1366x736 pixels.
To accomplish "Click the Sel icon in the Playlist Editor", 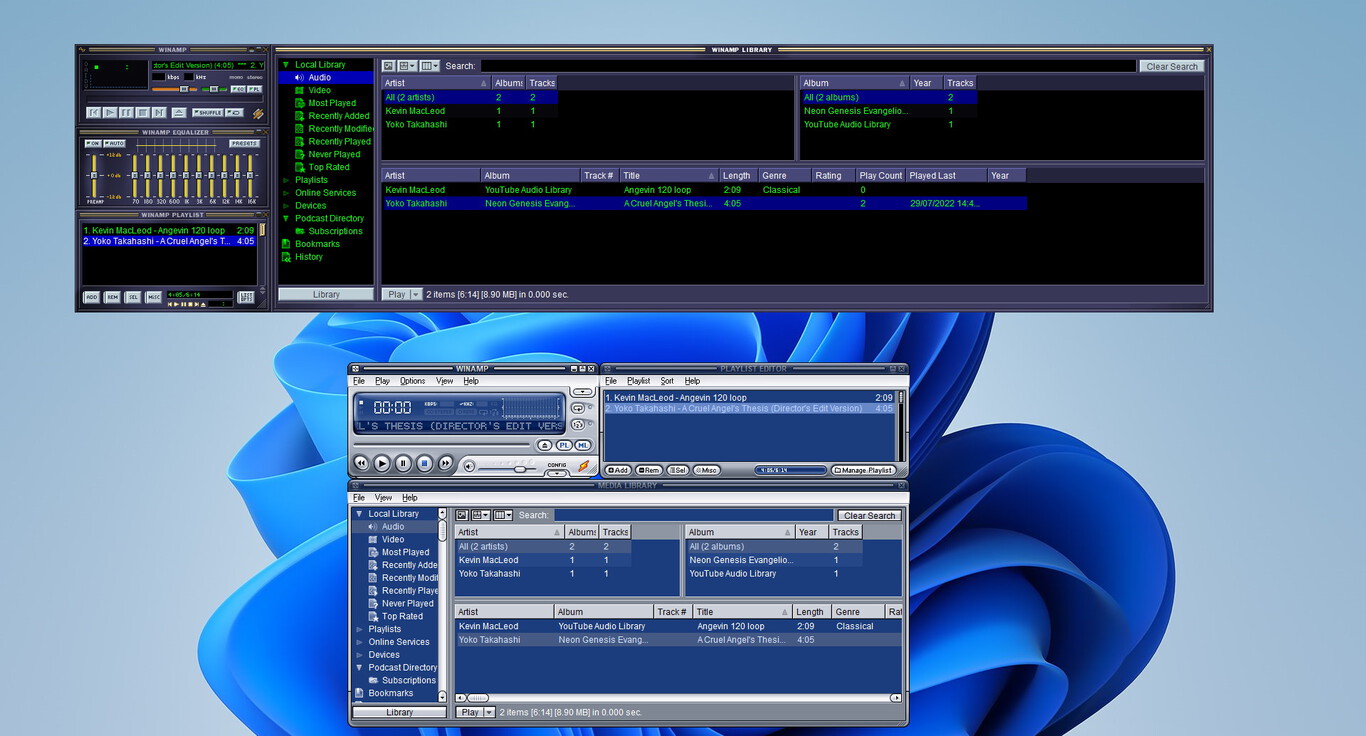I will 678,469.
